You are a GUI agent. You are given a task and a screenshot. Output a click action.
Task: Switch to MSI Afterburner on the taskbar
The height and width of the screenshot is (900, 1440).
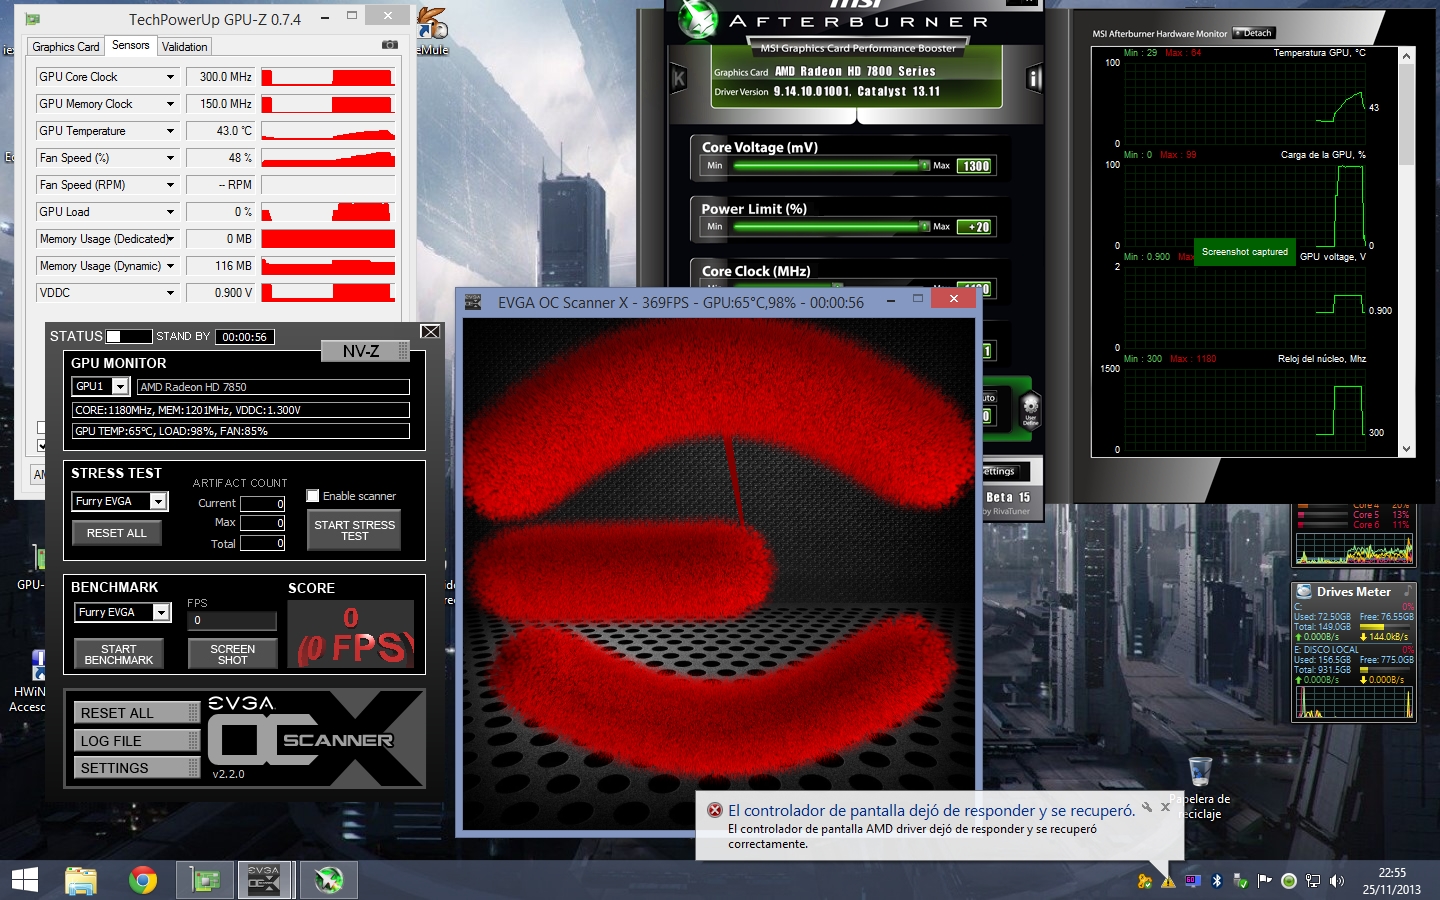point(329,880)
